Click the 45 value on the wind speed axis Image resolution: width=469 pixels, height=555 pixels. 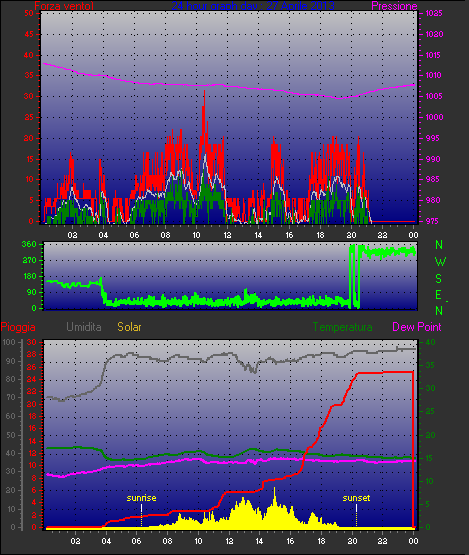pos(29,34)
